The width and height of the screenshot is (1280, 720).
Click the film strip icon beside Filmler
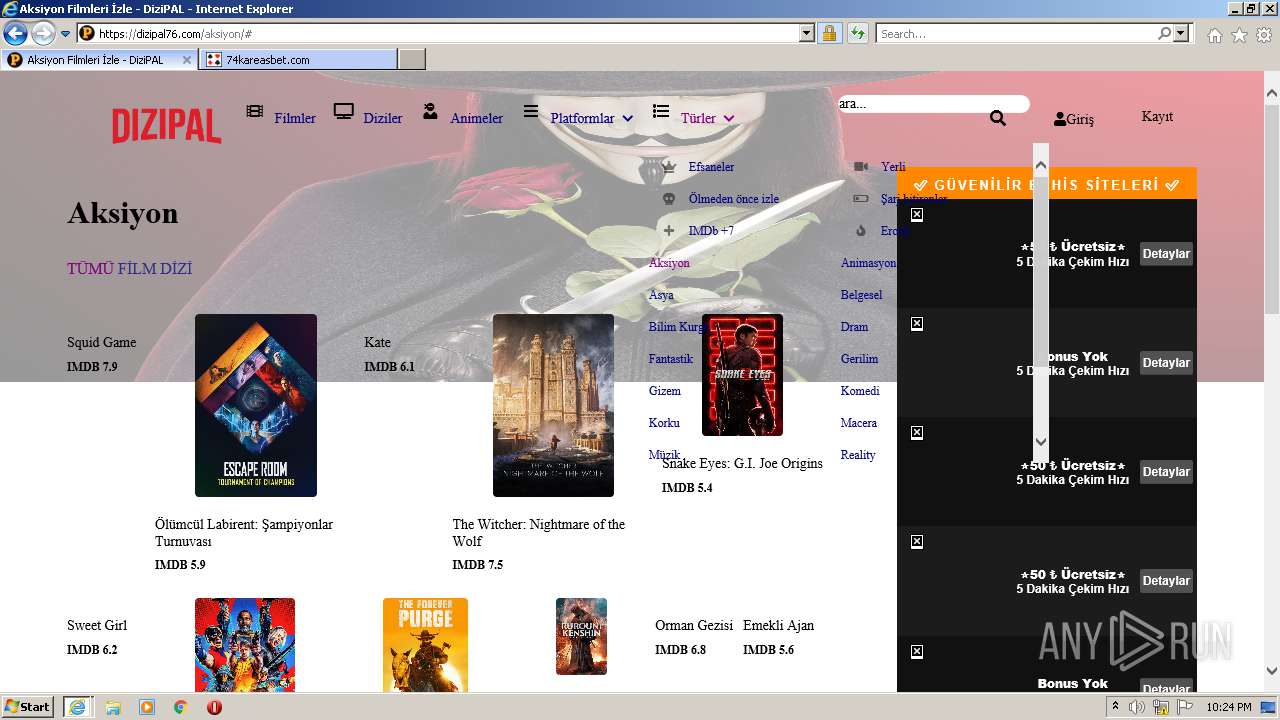pyautogui.click(x=255, y=111)
